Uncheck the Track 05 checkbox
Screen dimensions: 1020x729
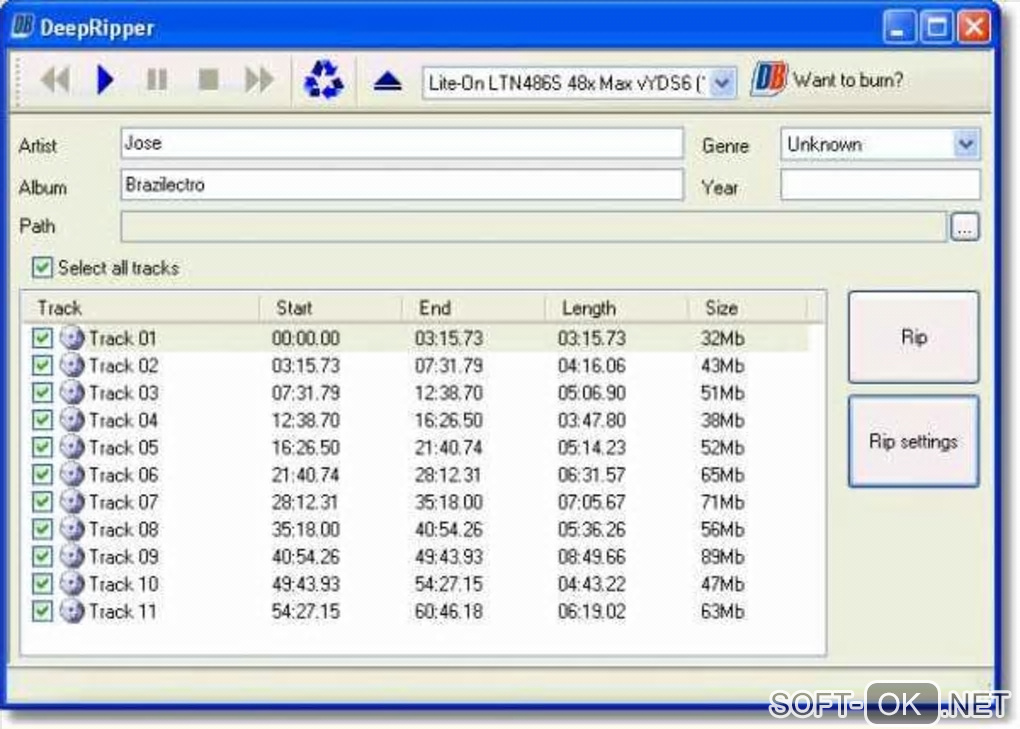click(42, 447)
